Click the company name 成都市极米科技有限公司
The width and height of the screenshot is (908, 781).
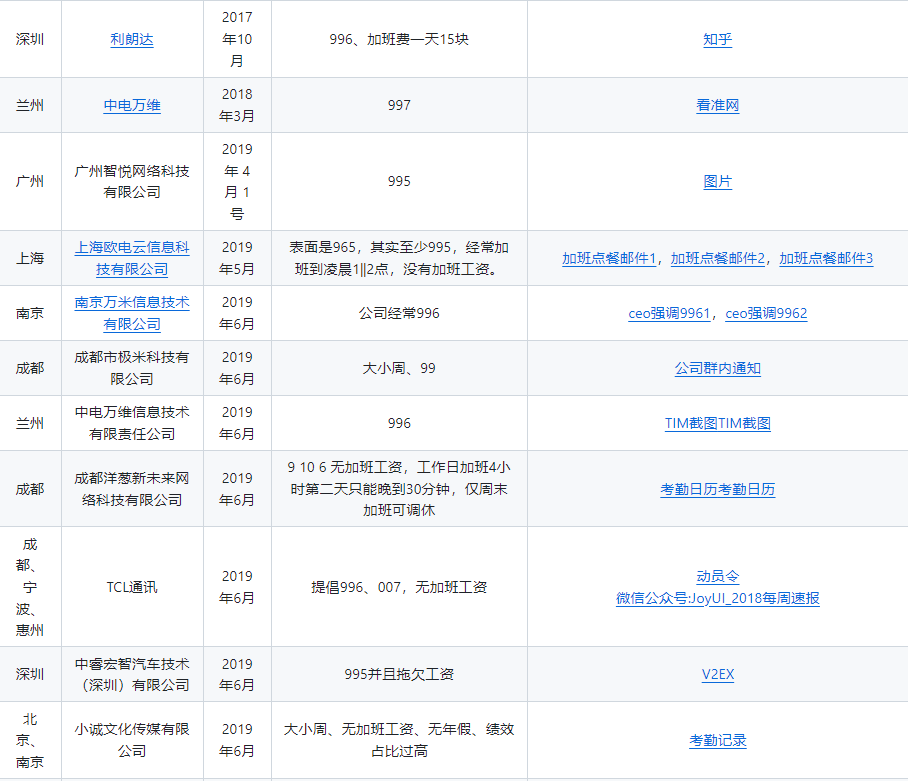point(132,368)
